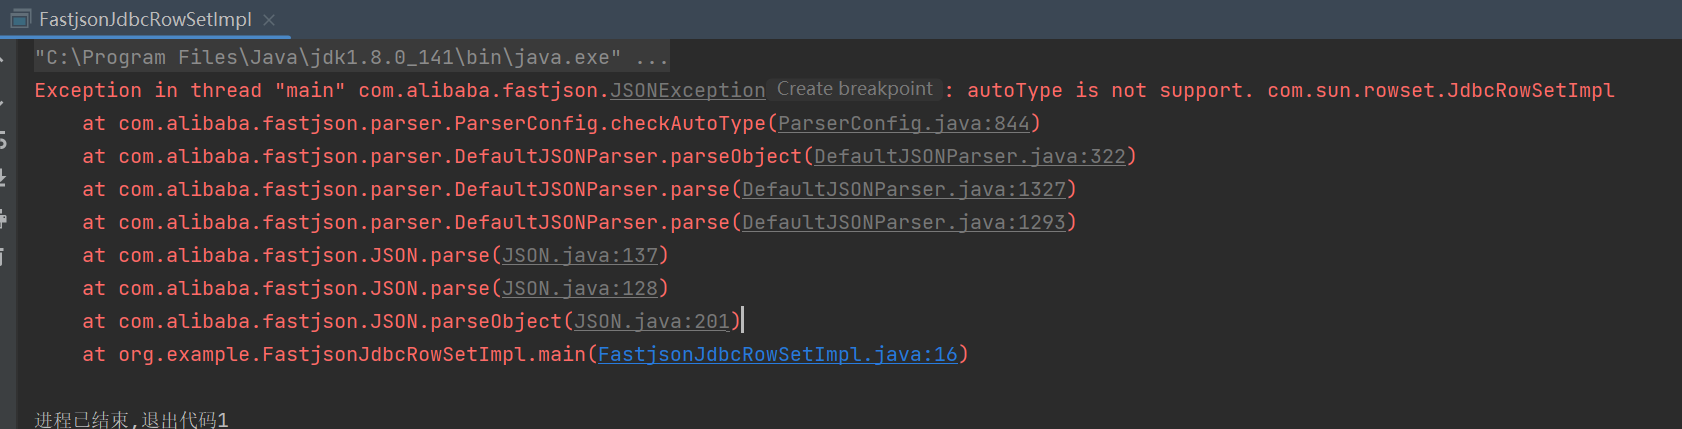Toggle the soft-wrap icon in console gutter
The image size is (1682, 429).
tap(3, 140)
